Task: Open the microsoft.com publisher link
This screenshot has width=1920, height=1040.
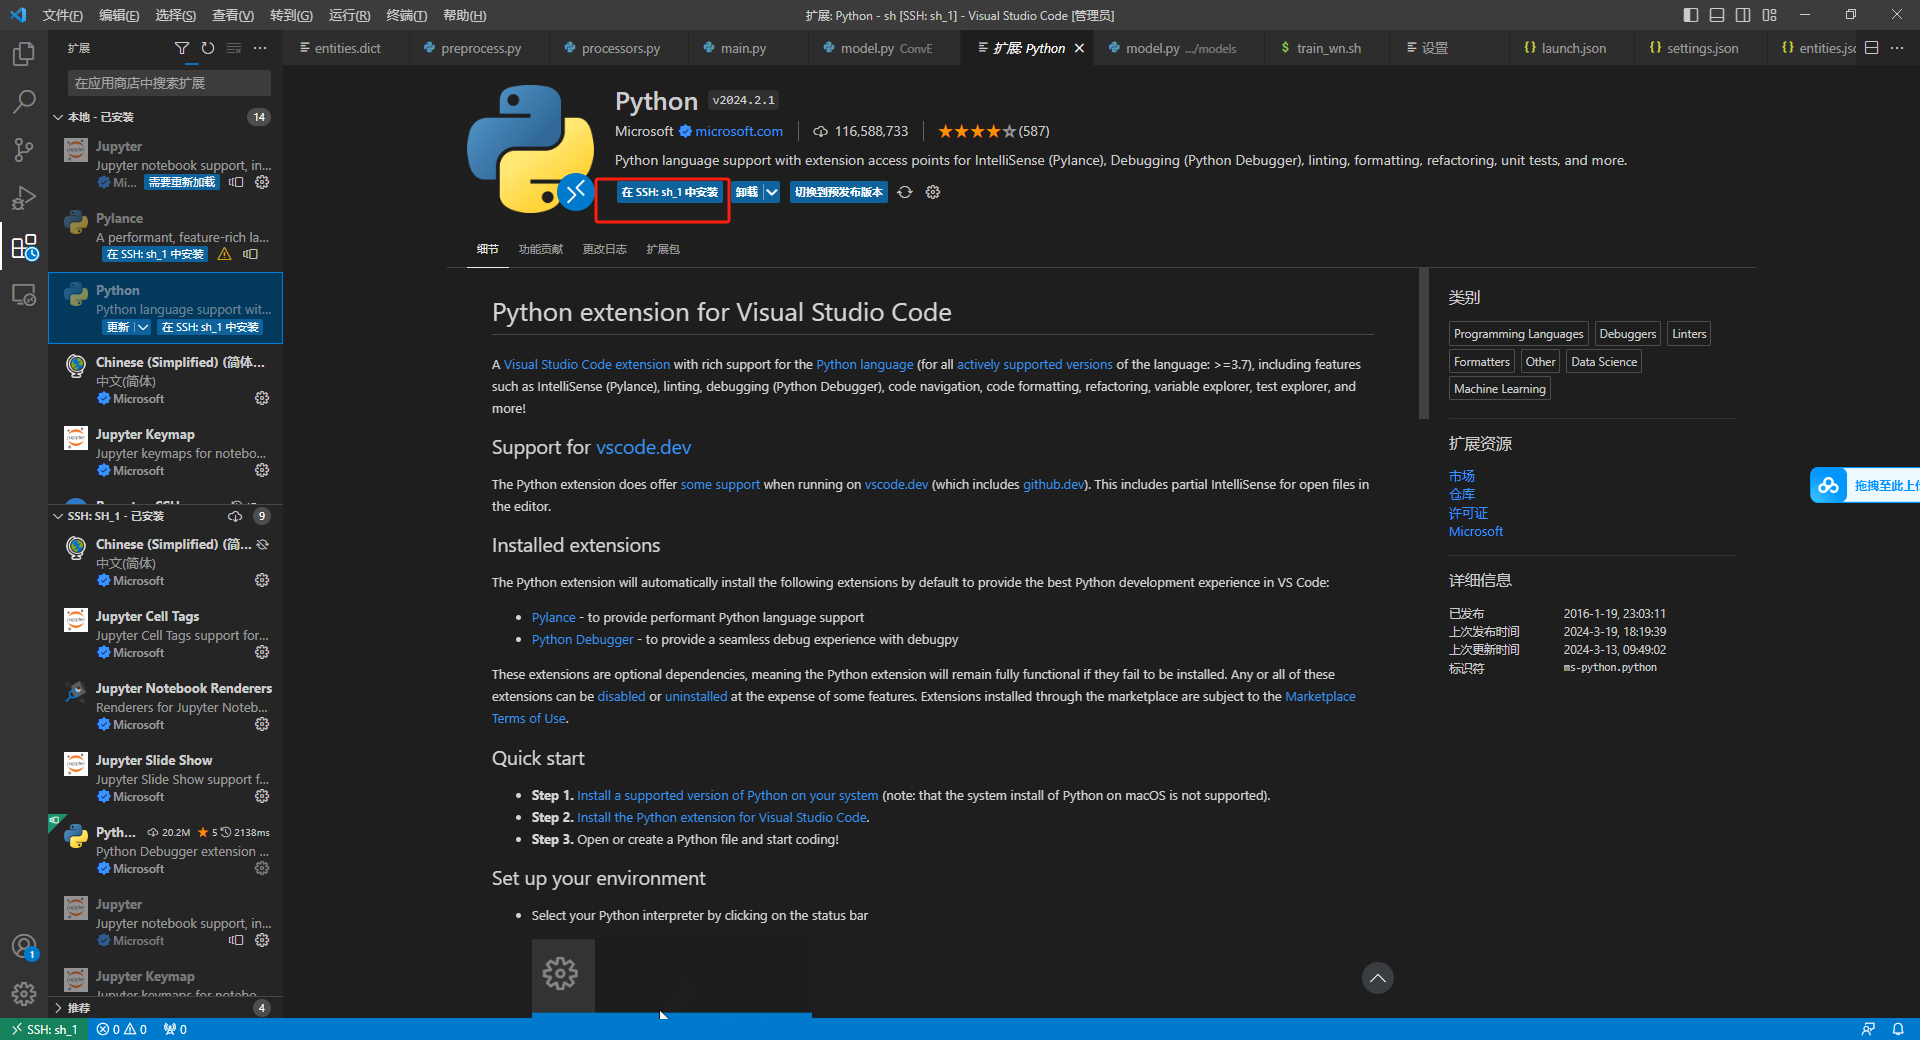Action: [739, 131]
